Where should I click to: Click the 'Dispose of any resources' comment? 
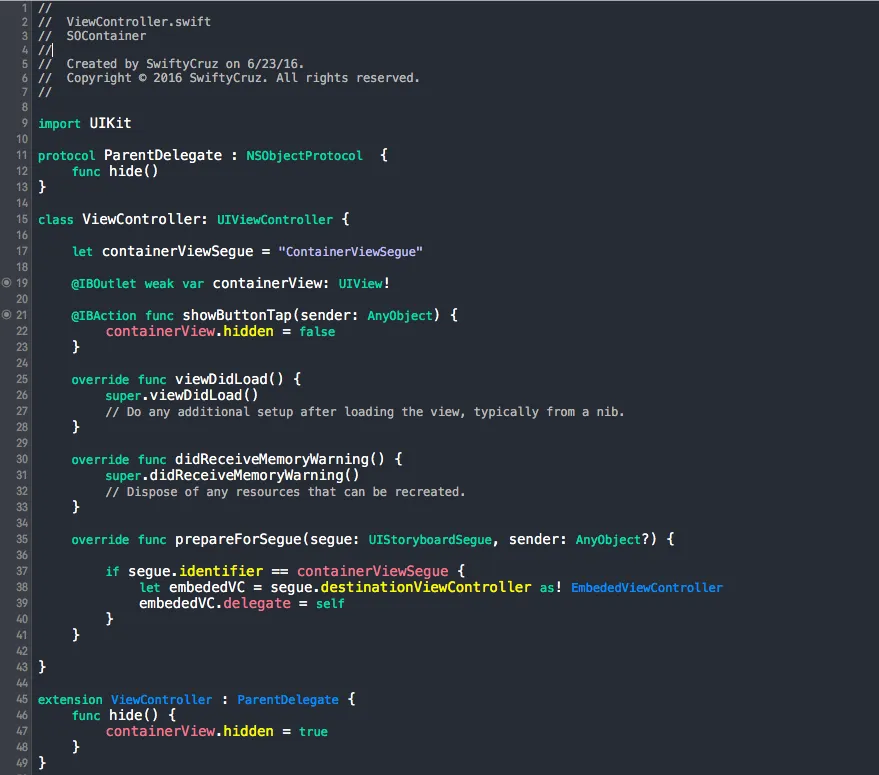pyautogui.click(x=285, y=492)
